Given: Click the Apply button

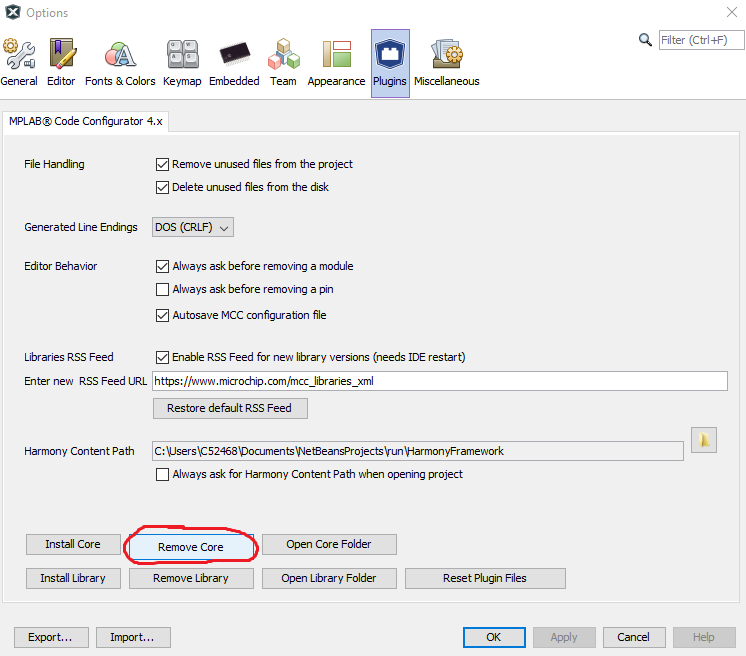Looking at the screenshot, I should pos(564,637).
